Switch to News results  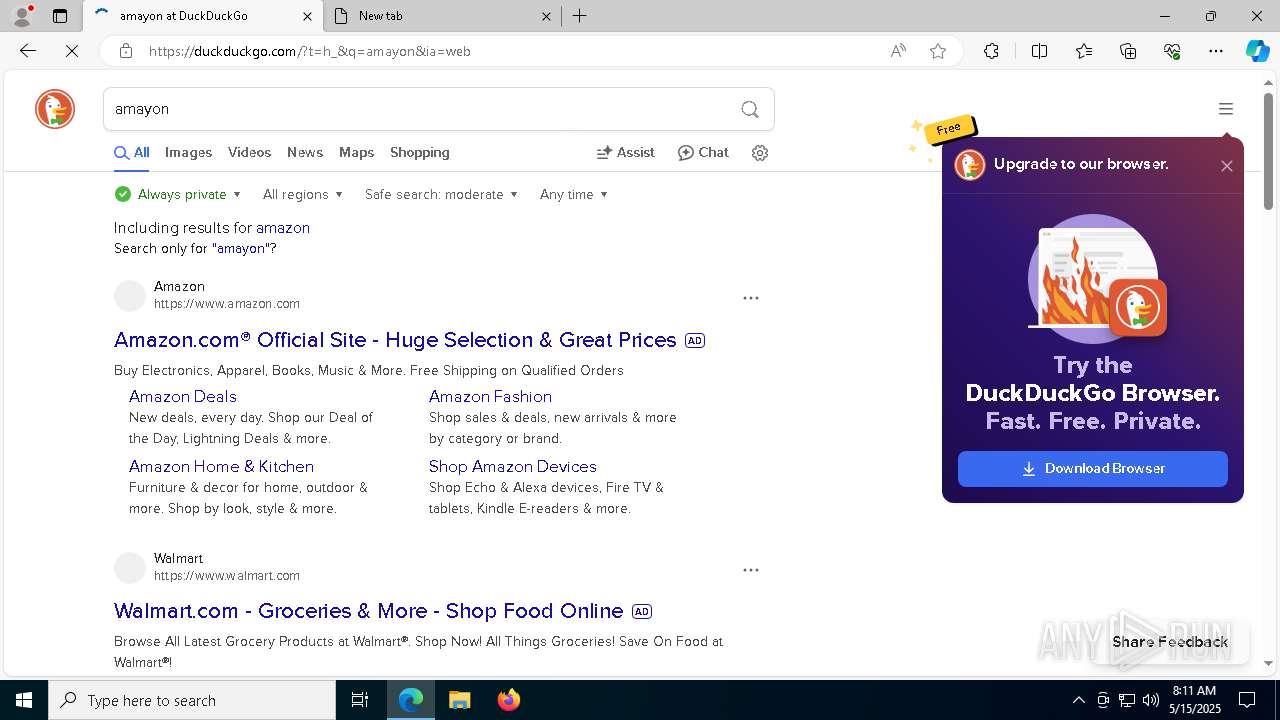(305, 153)
